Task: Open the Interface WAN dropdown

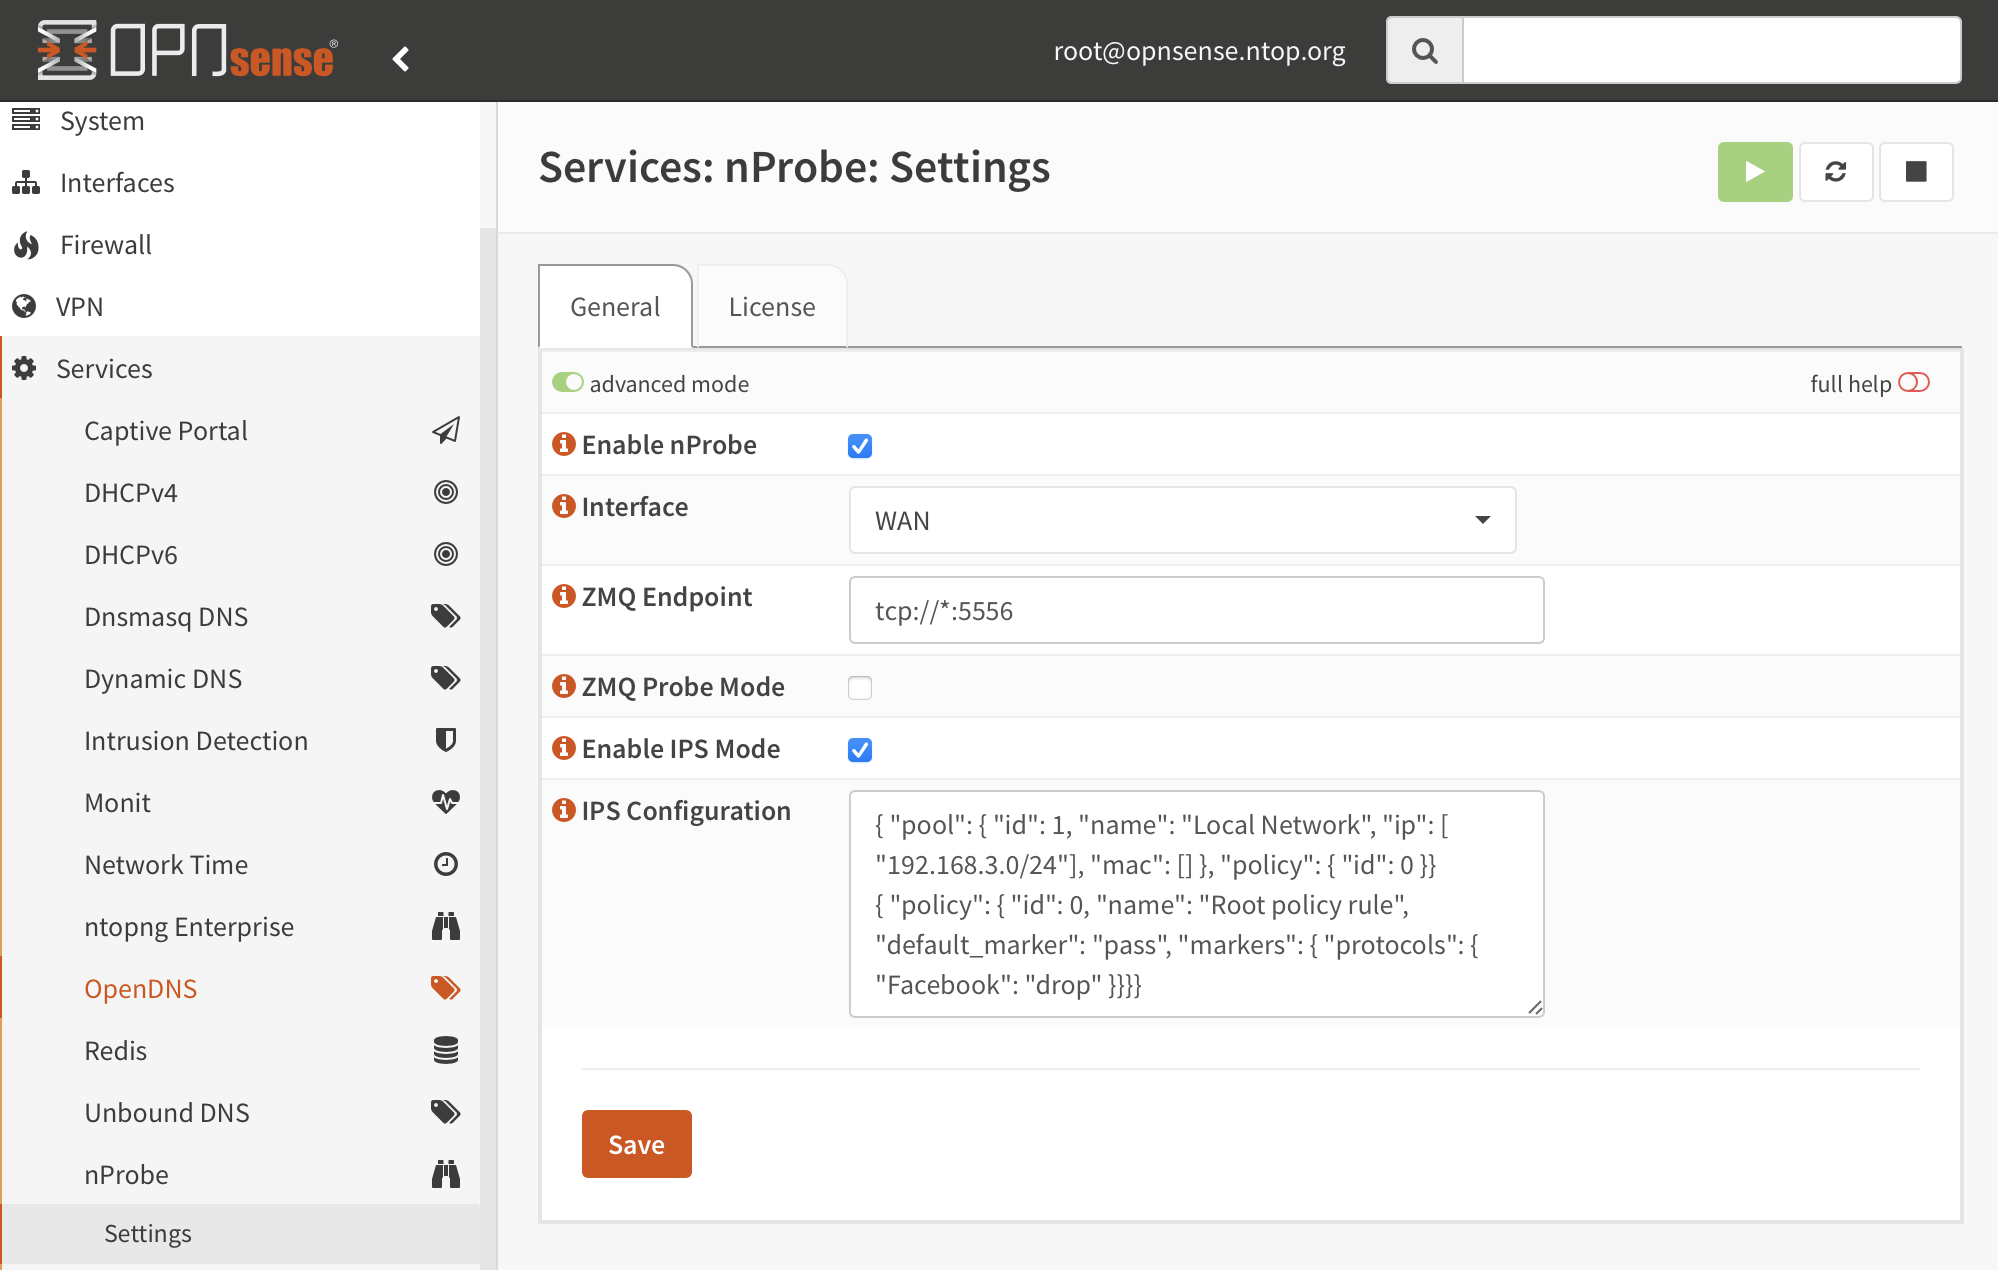Action: point(1182,520)
